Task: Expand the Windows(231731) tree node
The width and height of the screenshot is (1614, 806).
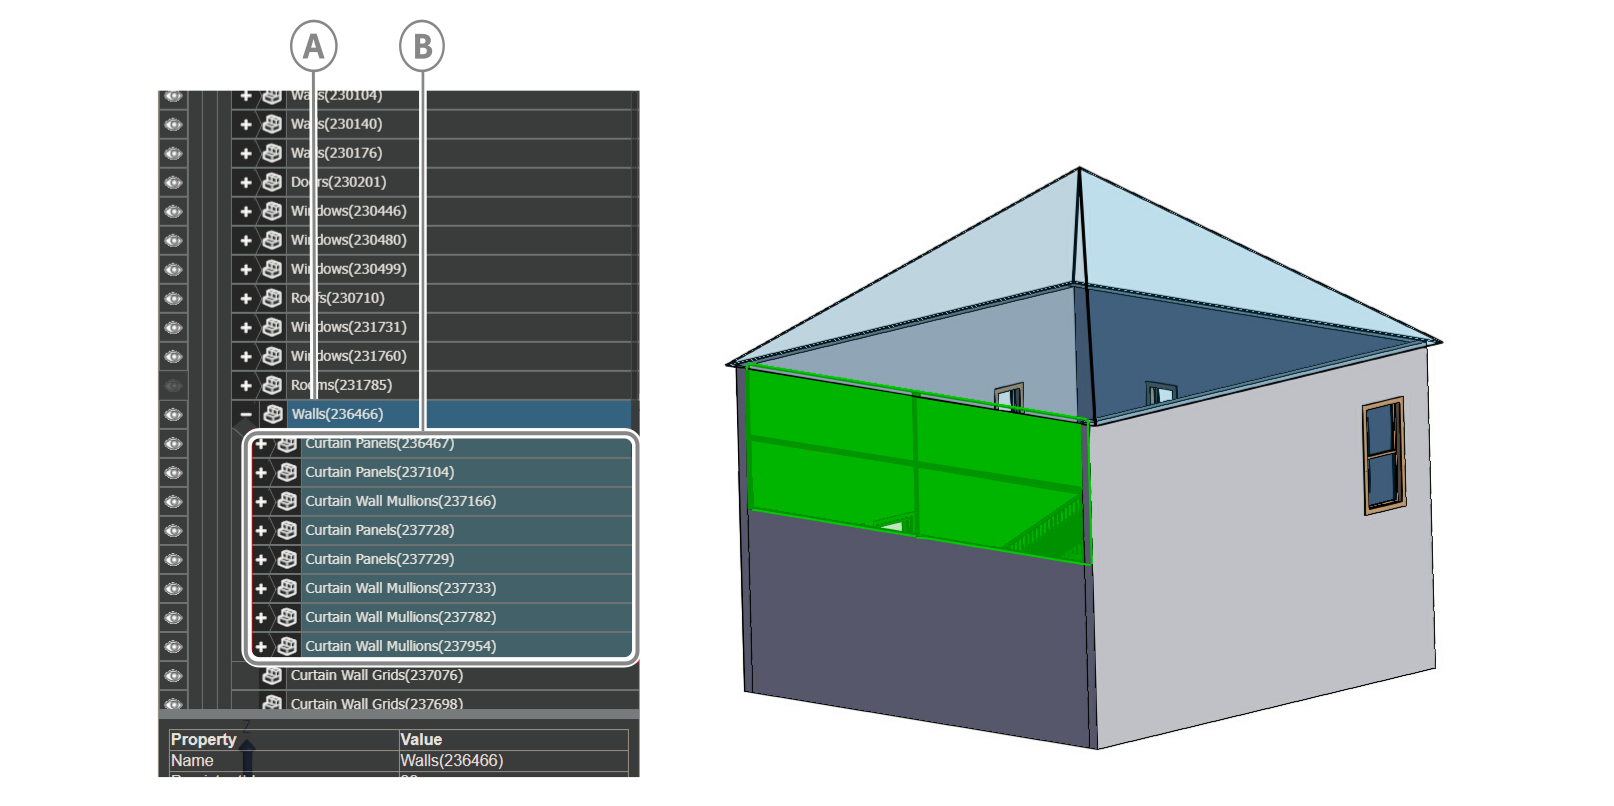Action: tap(246, 327)
